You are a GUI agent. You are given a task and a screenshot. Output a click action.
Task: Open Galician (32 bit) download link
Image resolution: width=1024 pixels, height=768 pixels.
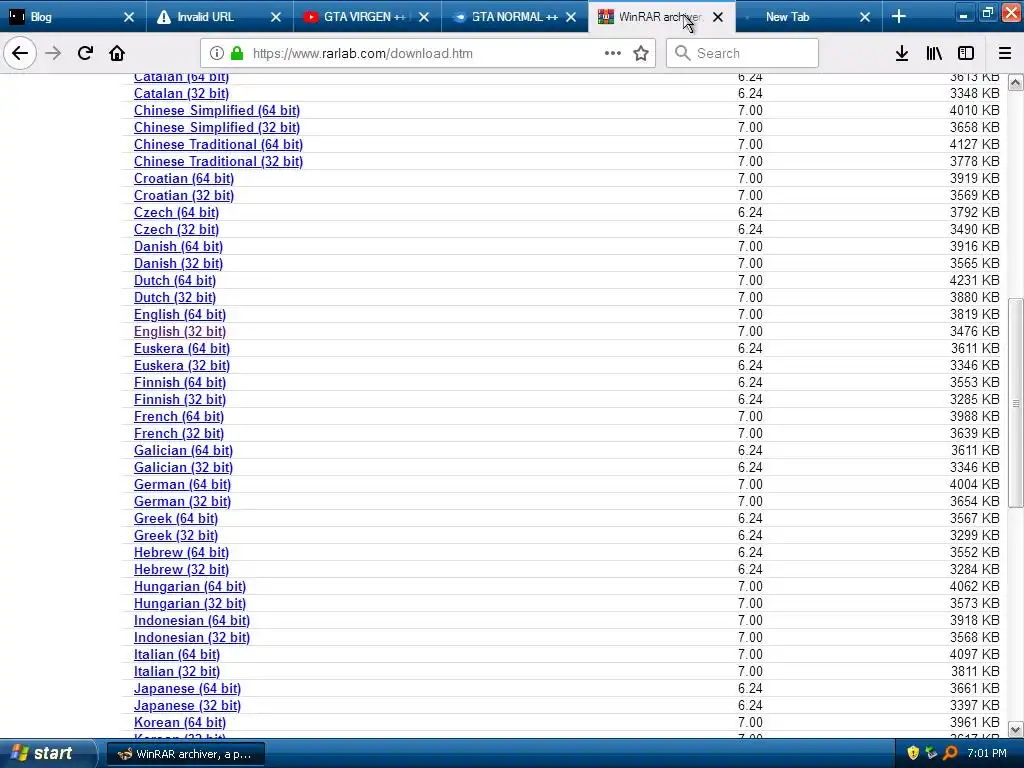184,467
